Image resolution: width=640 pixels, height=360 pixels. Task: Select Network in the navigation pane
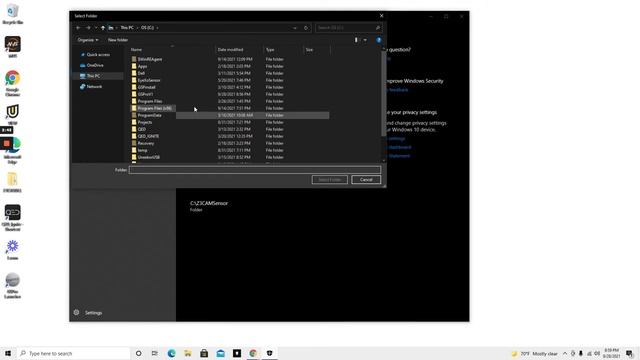[94, 87]
